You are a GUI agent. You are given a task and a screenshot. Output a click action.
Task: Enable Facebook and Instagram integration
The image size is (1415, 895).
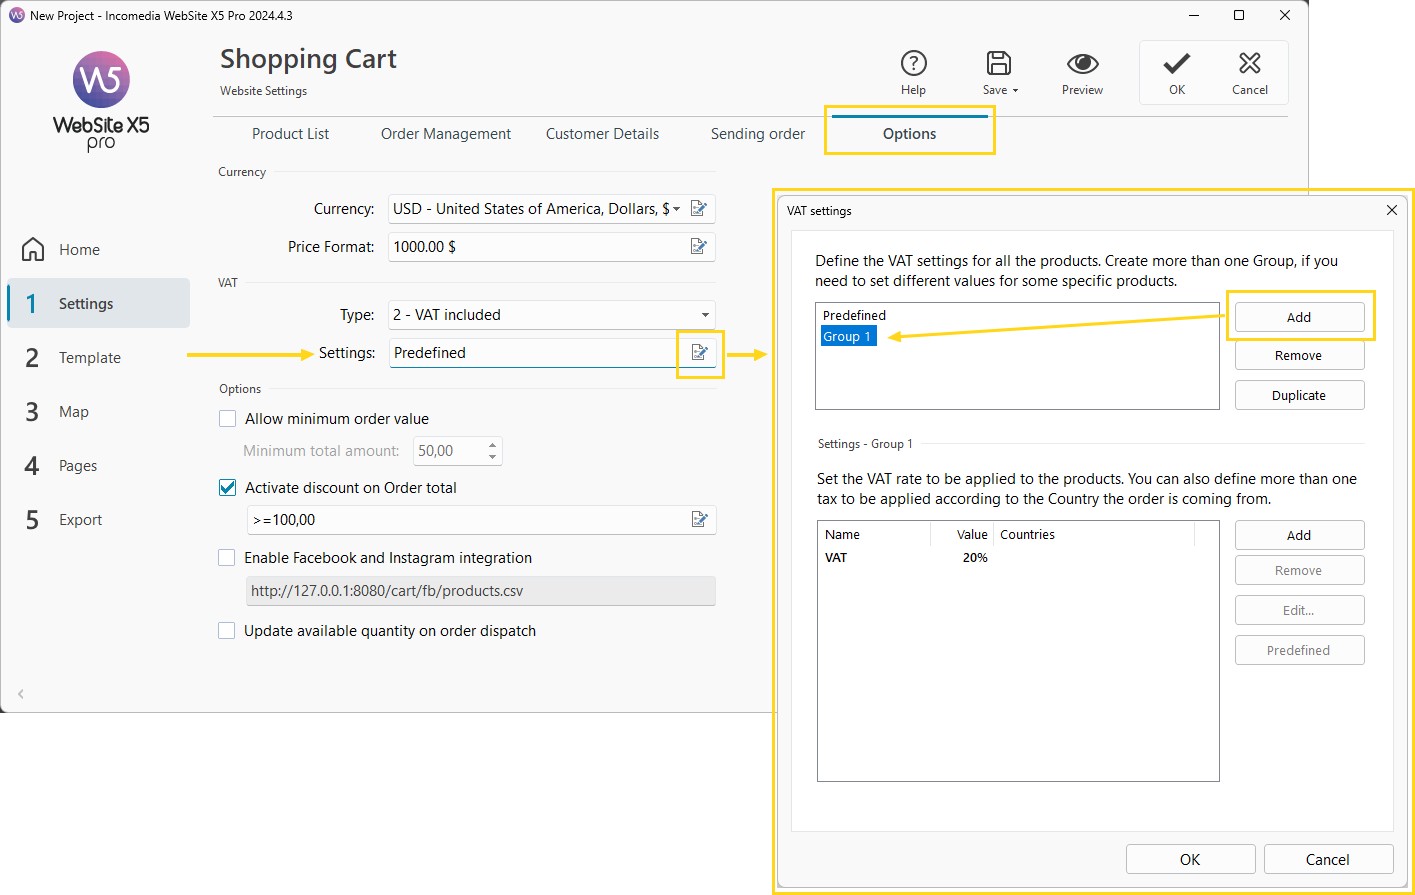(x=227, y=558)
